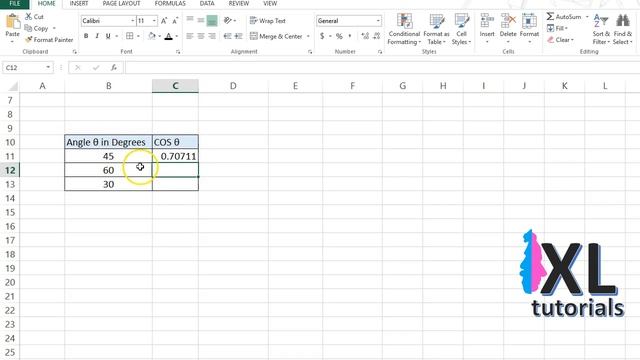Click cell with value 60
The height and width of the screenshot is (360, 640).
[108, 170]
